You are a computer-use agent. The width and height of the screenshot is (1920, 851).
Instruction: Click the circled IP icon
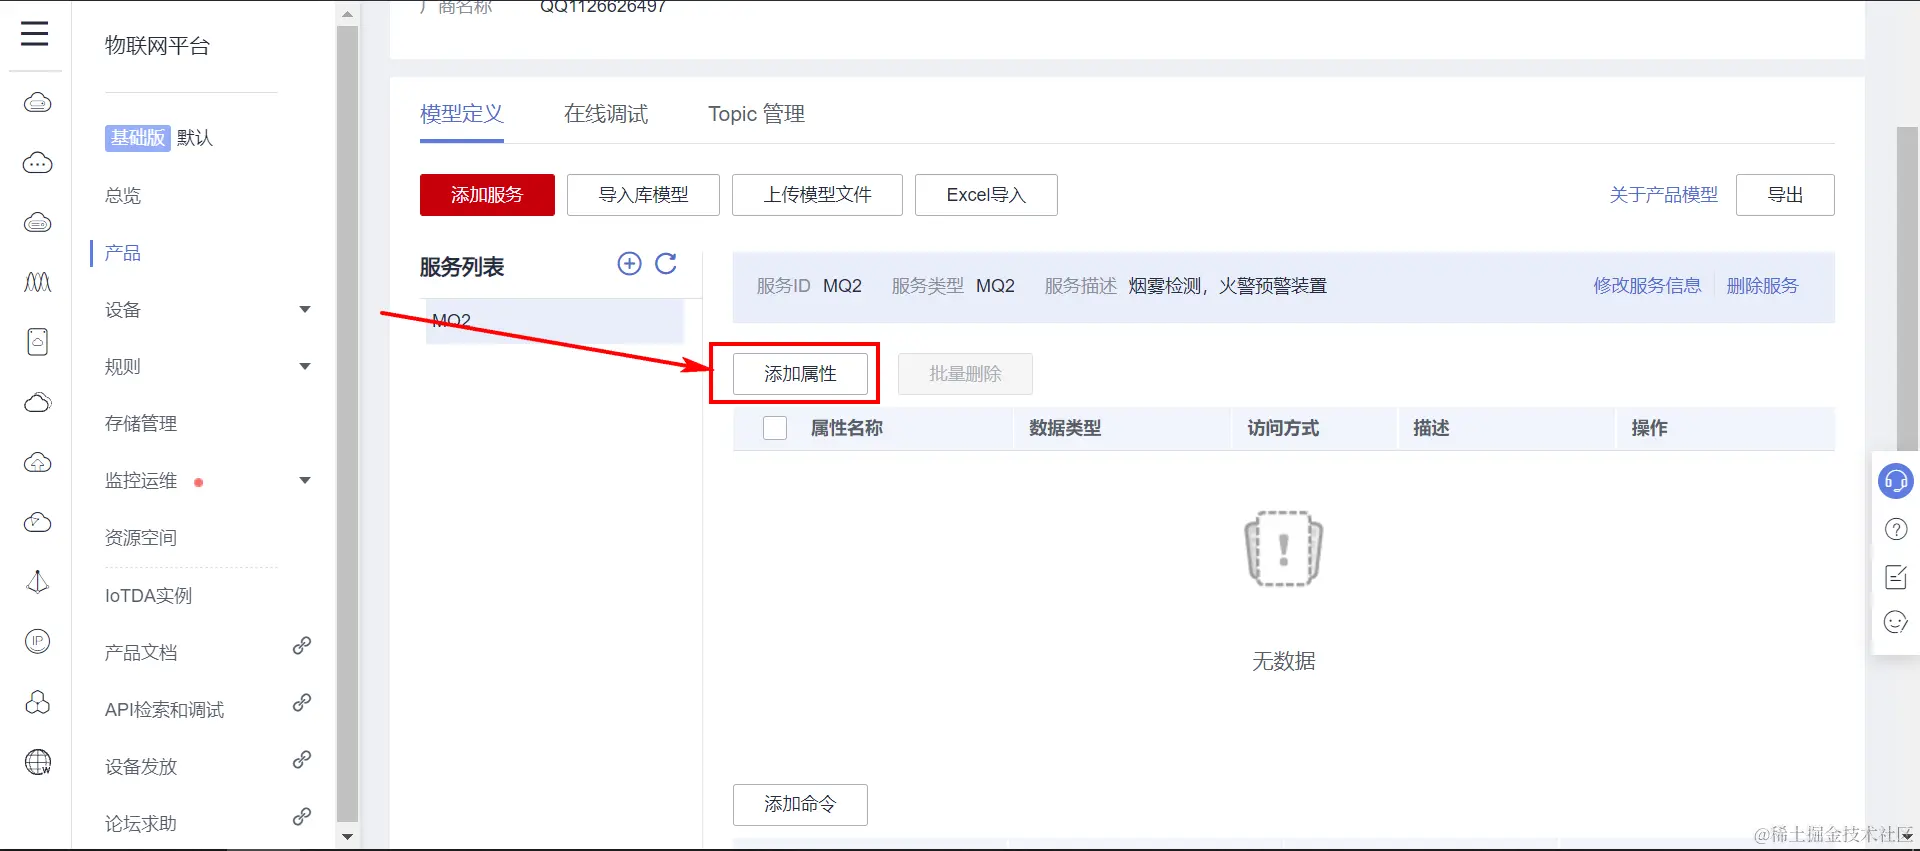(38, 641)
